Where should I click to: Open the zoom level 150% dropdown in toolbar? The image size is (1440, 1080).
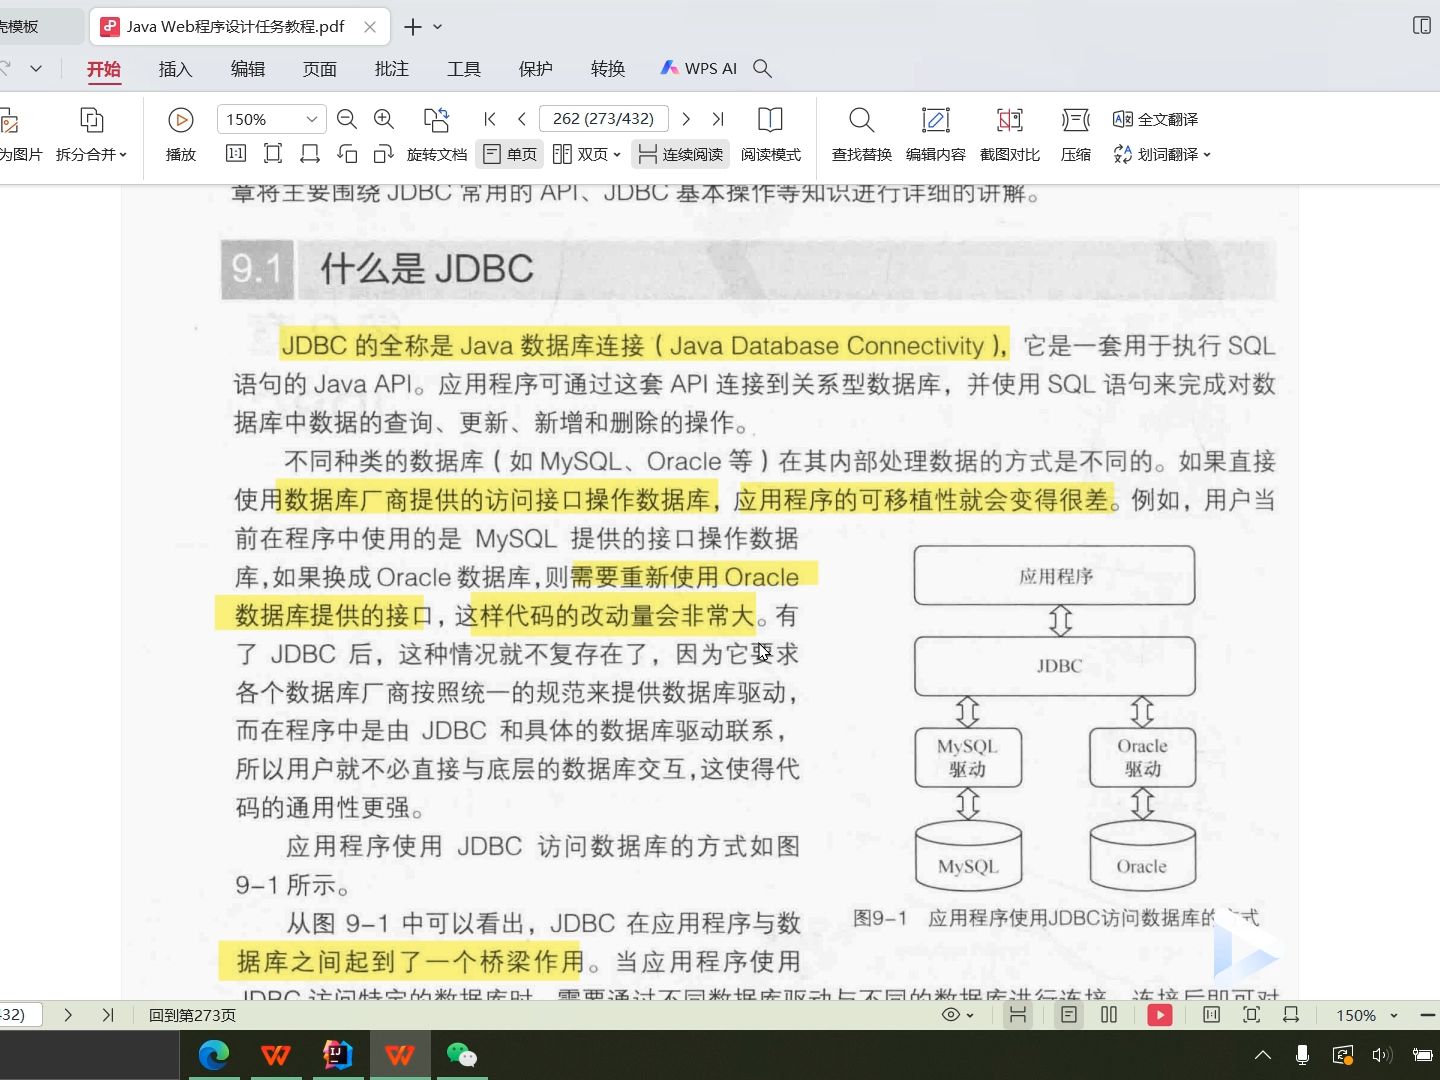click(x=311, y=119)
